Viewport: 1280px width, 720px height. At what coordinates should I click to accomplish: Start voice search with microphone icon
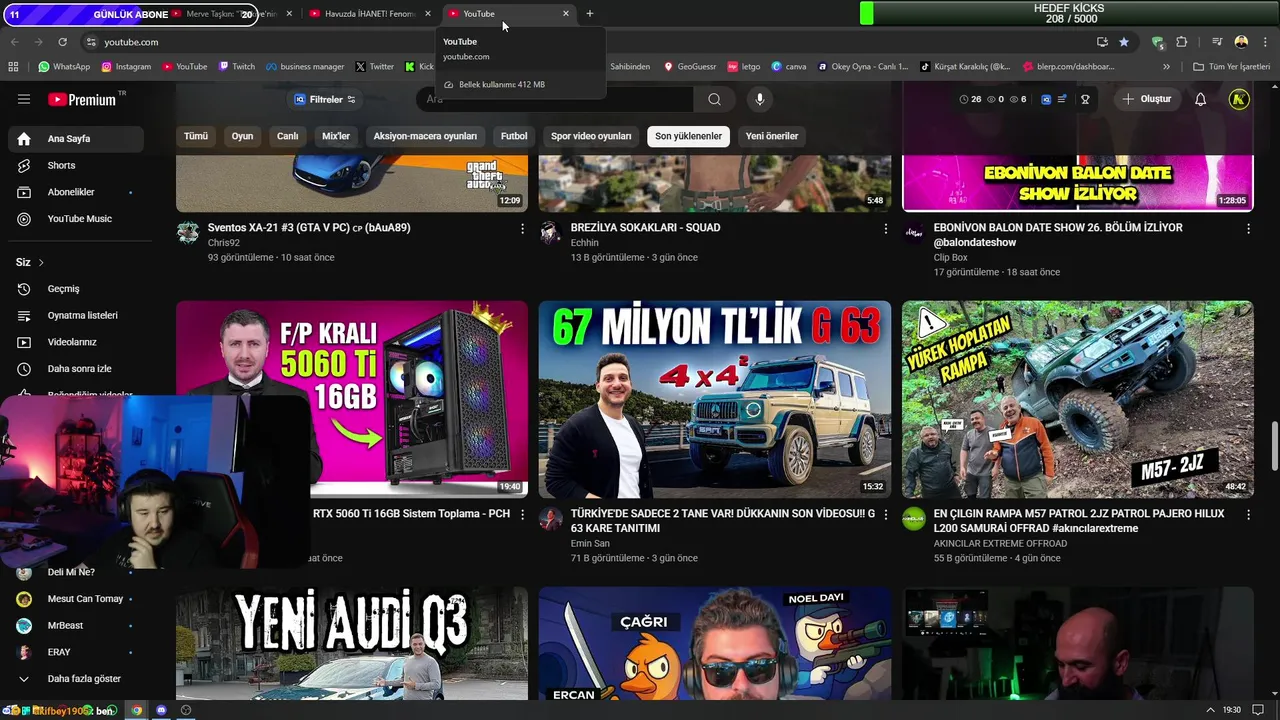pyautogui.click(x=760, y=99)
